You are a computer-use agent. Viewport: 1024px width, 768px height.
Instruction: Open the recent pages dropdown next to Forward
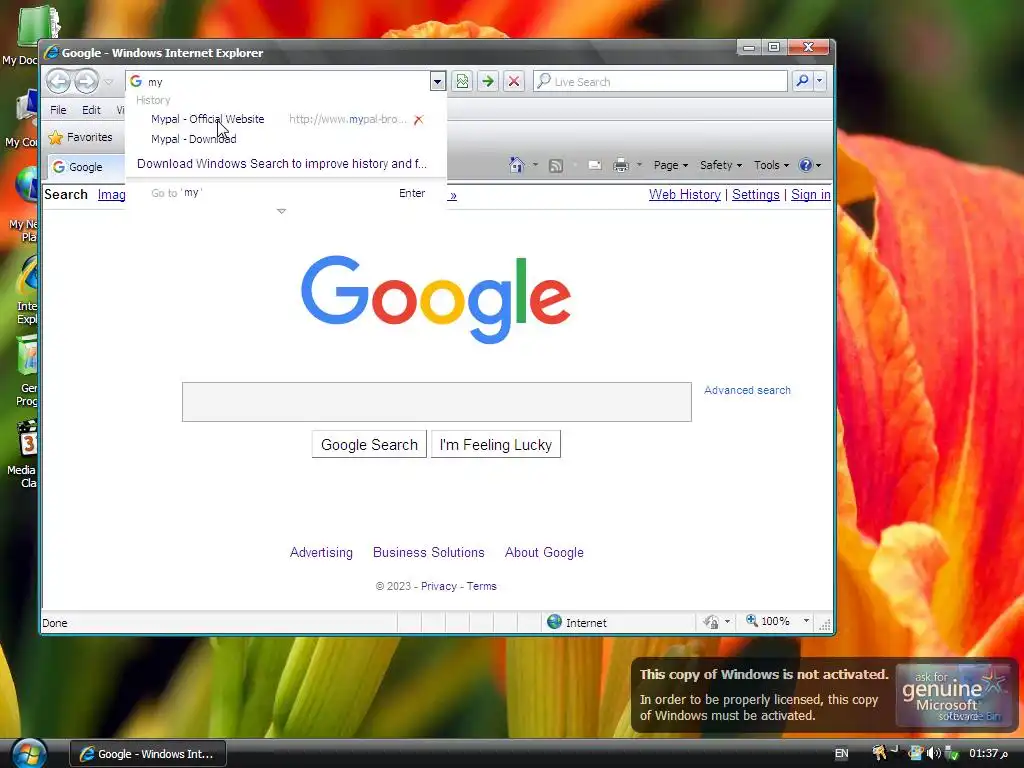click(109, 82)
